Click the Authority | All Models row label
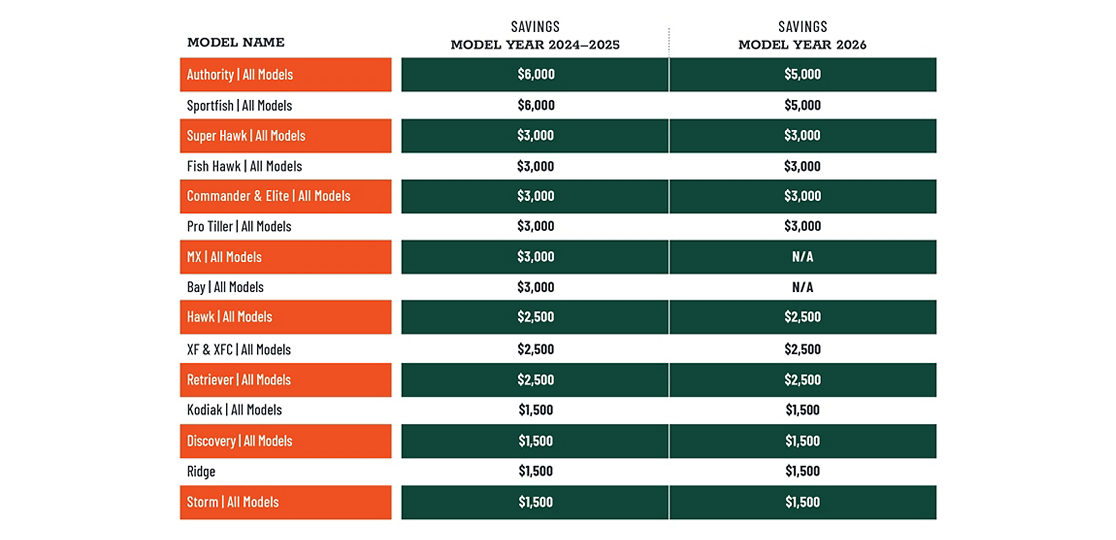The width and height of the screenshot is (1116, 540). (x=240, y=75)
